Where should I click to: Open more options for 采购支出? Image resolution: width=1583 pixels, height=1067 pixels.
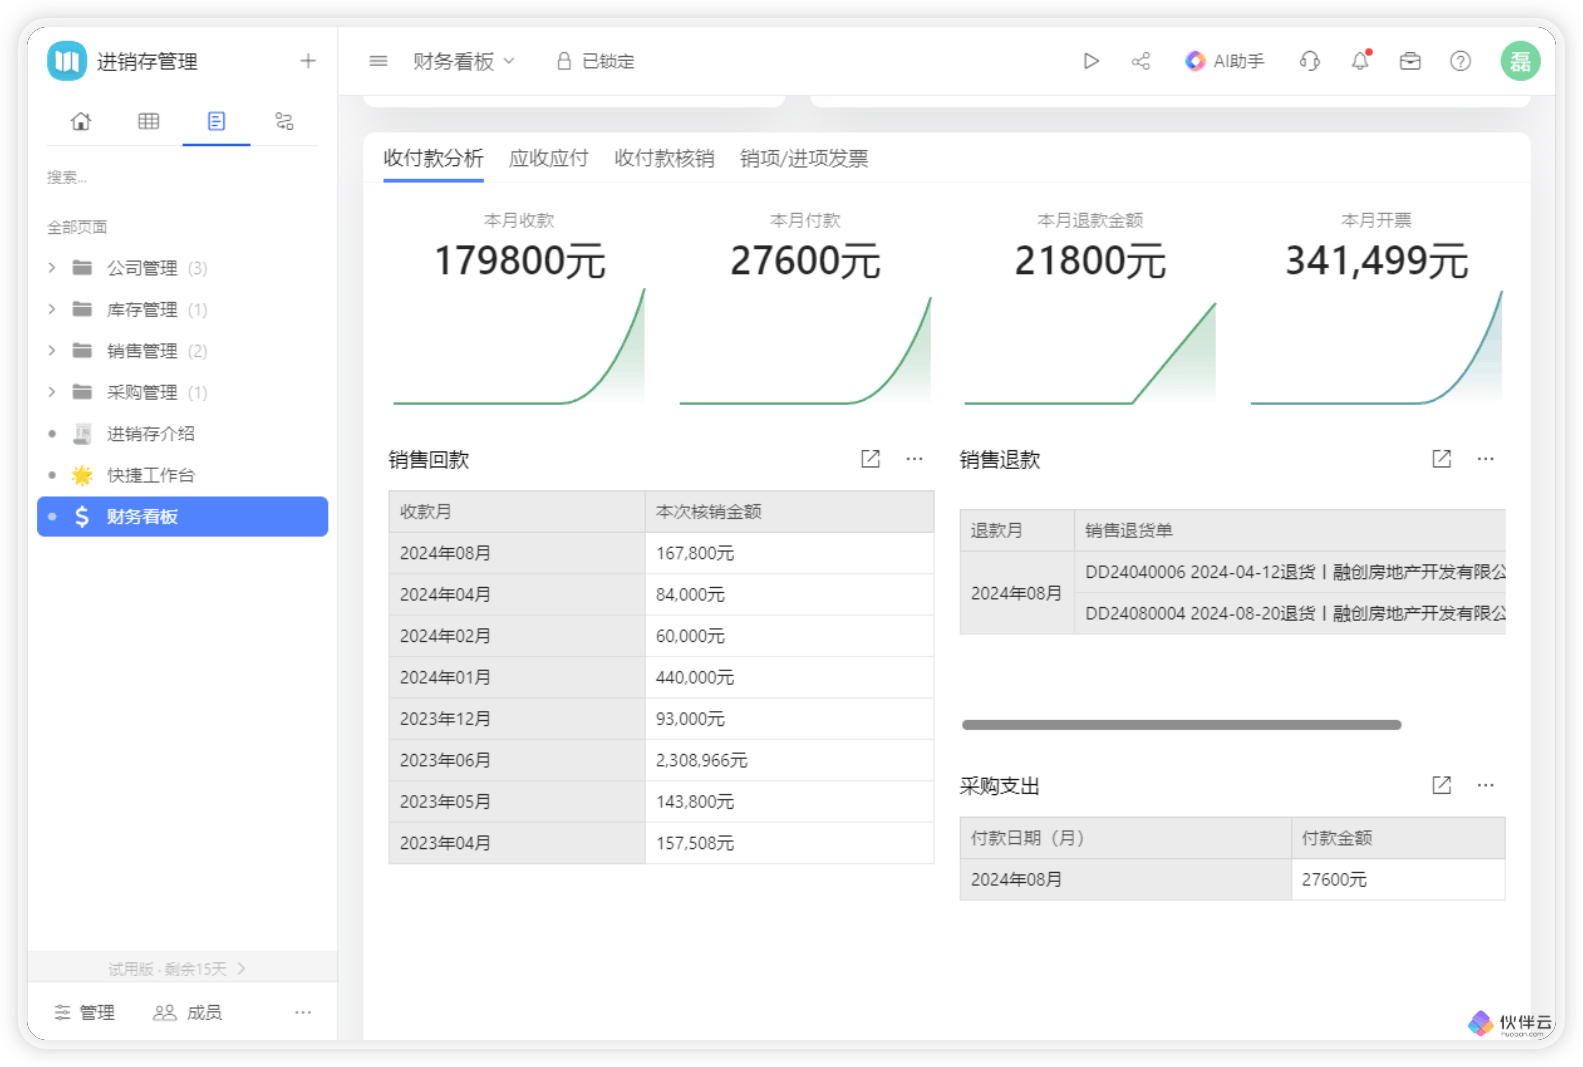pos(1485,785)
